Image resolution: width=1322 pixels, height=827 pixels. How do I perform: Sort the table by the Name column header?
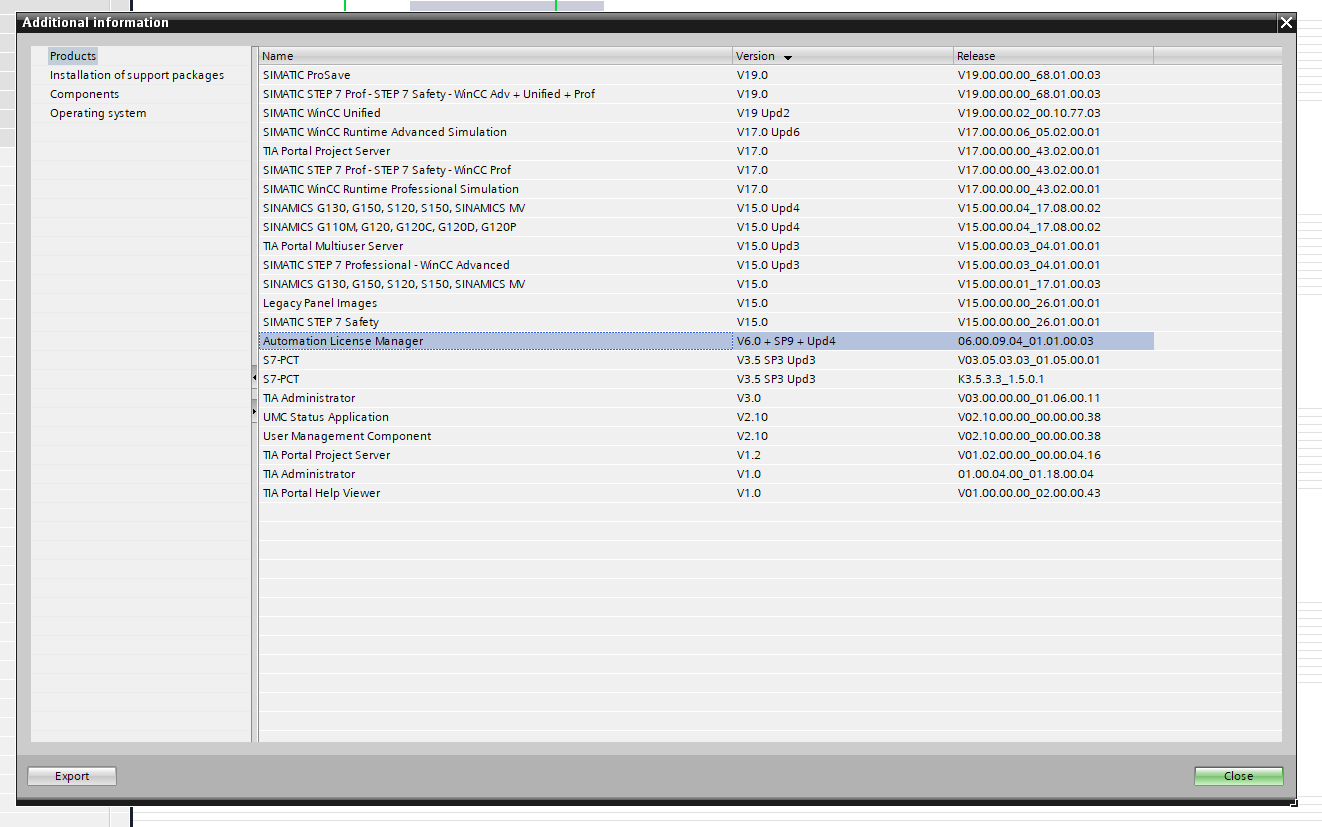496,56
